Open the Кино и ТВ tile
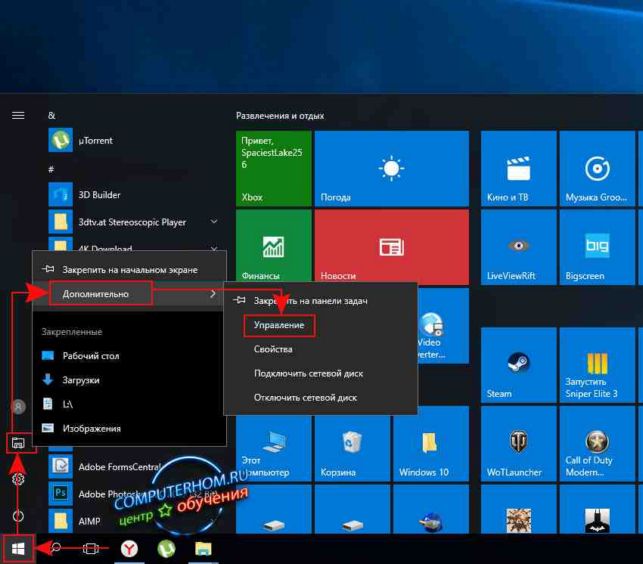The image size is (643, 564). (518, 168)
